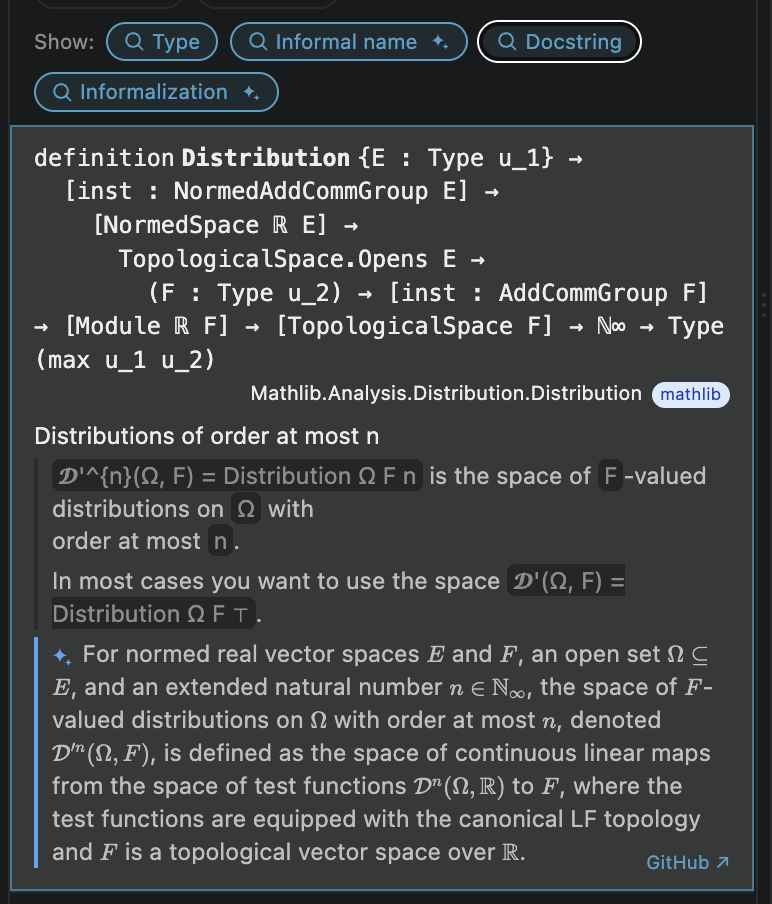Screen dimensions: 772x904
Task: Toggle the Docstring show filter
Action: (x=559, y=42)
